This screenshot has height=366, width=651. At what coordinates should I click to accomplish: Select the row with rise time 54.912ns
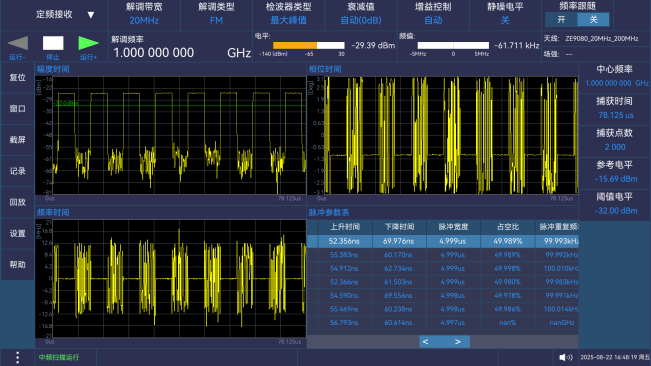(x=443, y=268)
